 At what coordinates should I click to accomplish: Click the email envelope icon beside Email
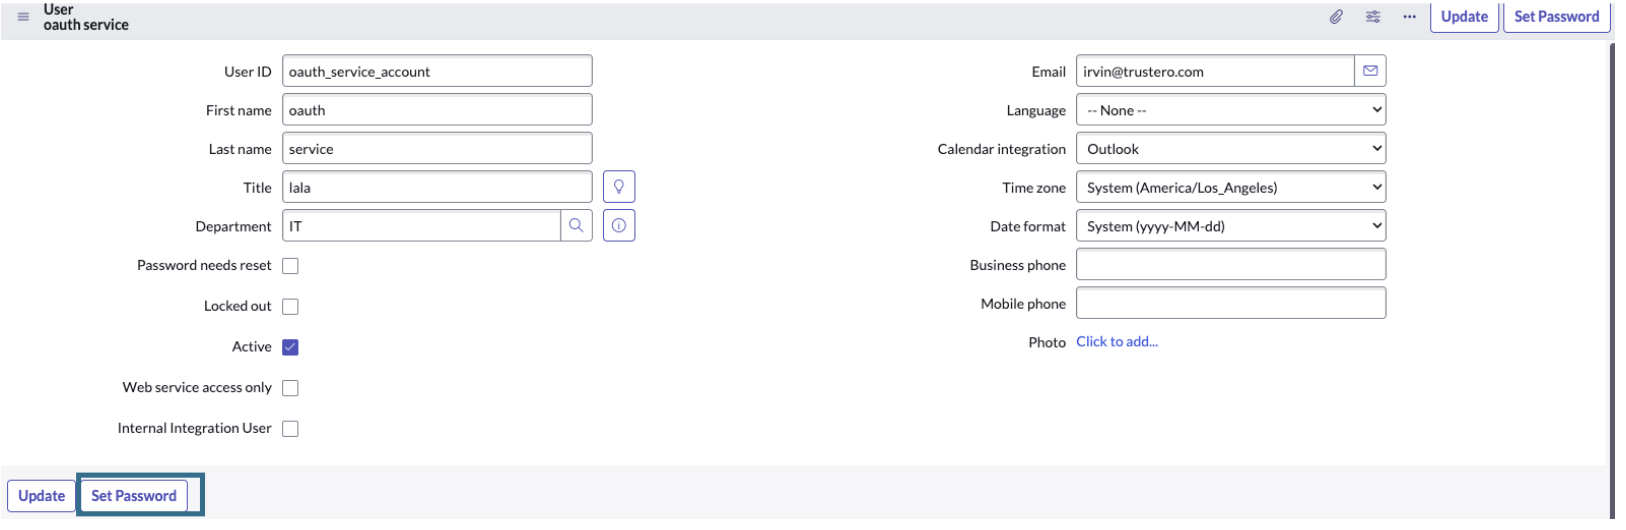pyautogui.click(x=1370, y=71)
